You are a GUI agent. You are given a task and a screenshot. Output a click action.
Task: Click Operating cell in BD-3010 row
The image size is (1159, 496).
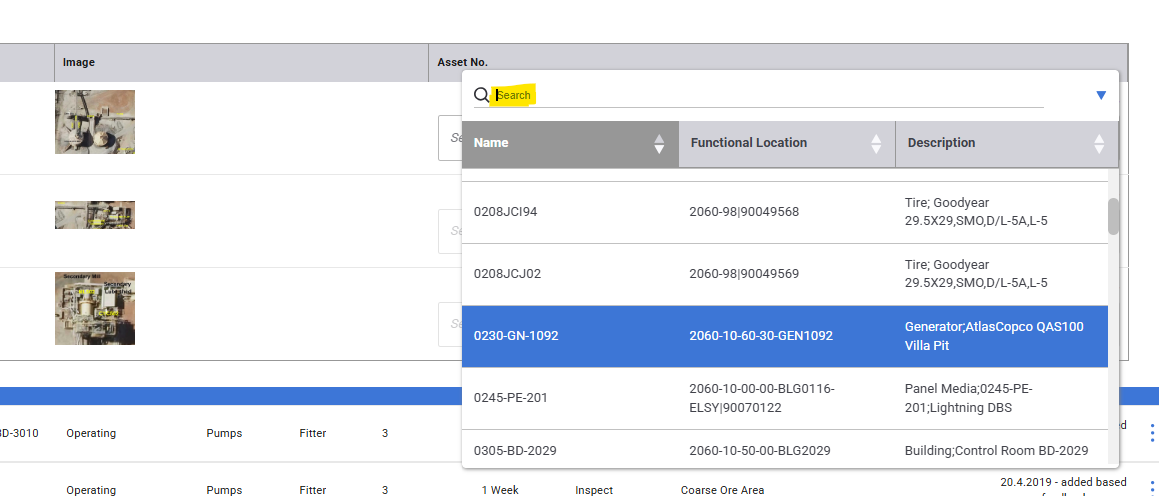point(91,433)
